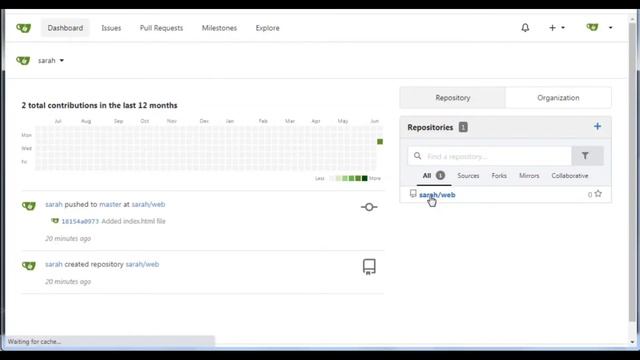Click the 'Added index.html file' commit message

tap(133, 221)
